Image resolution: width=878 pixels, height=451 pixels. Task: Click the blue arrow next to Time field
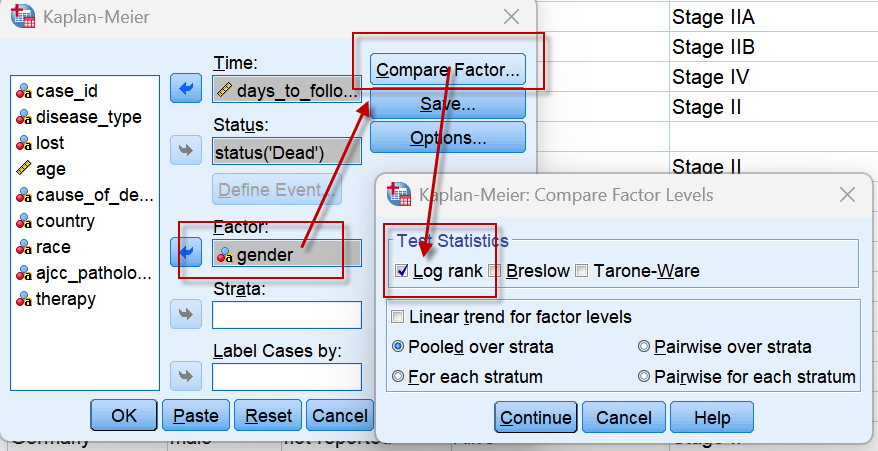[186, 88]
